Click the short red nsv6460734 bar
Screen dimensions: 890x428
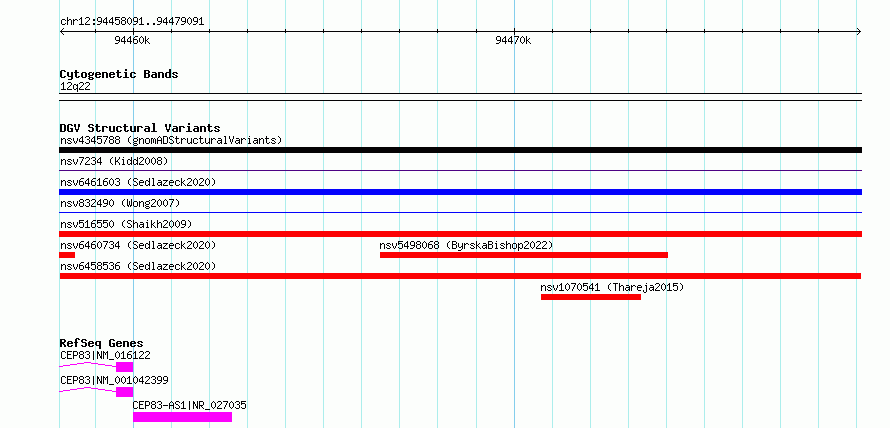(x=67, y=255)
